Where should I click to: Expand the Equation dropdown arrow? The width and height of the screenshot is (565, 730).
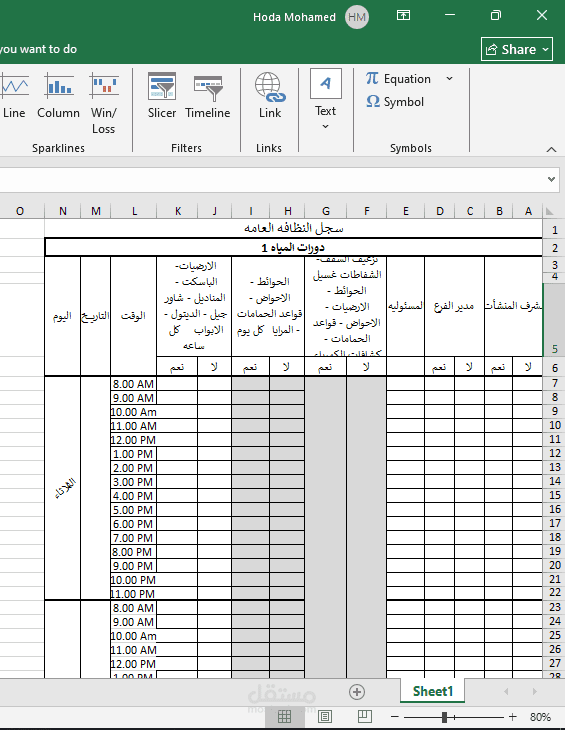[449, 79]
